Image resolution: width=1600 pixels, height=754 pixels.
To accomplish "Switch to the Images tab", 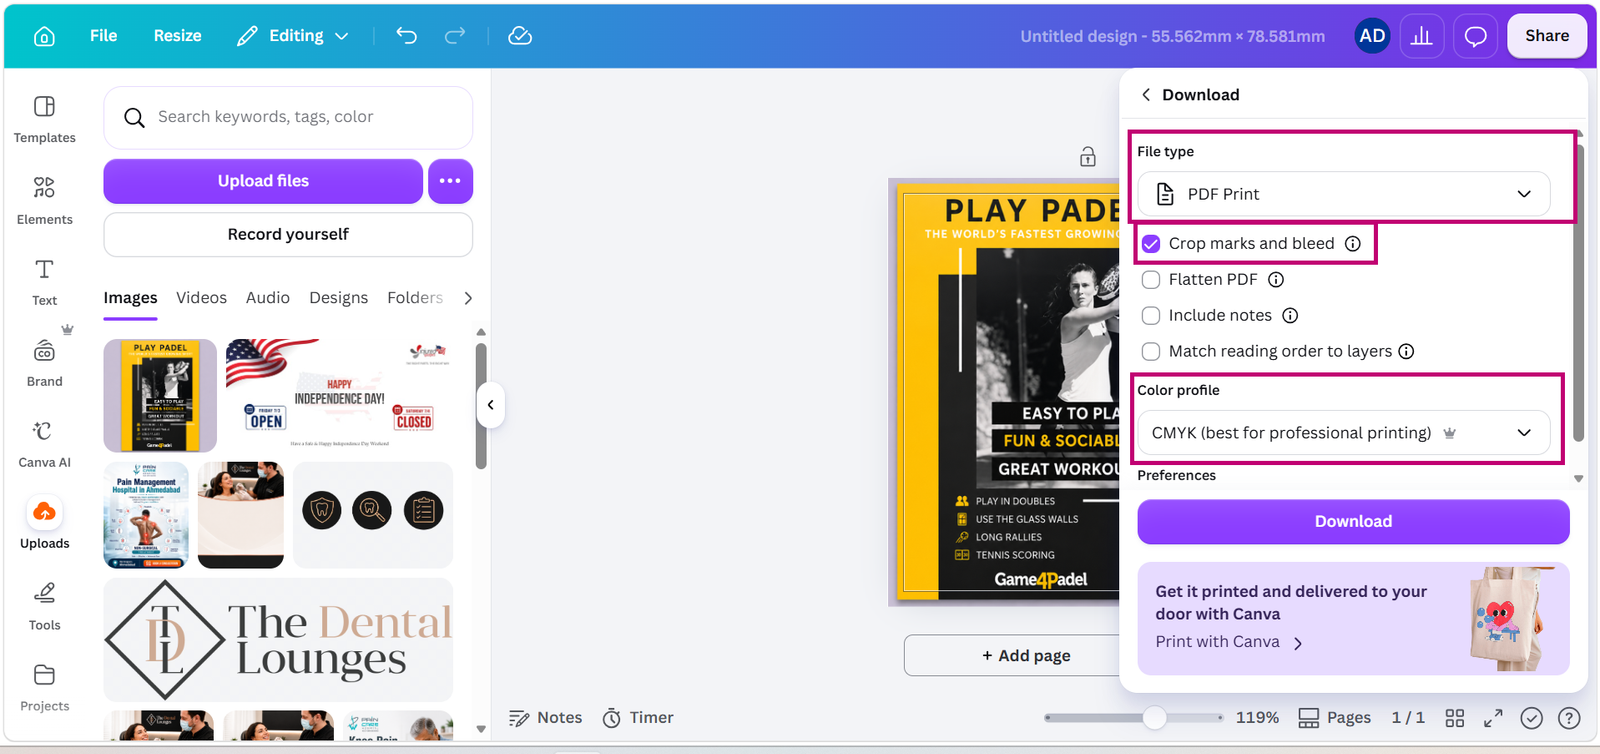I will pos(130,298).
